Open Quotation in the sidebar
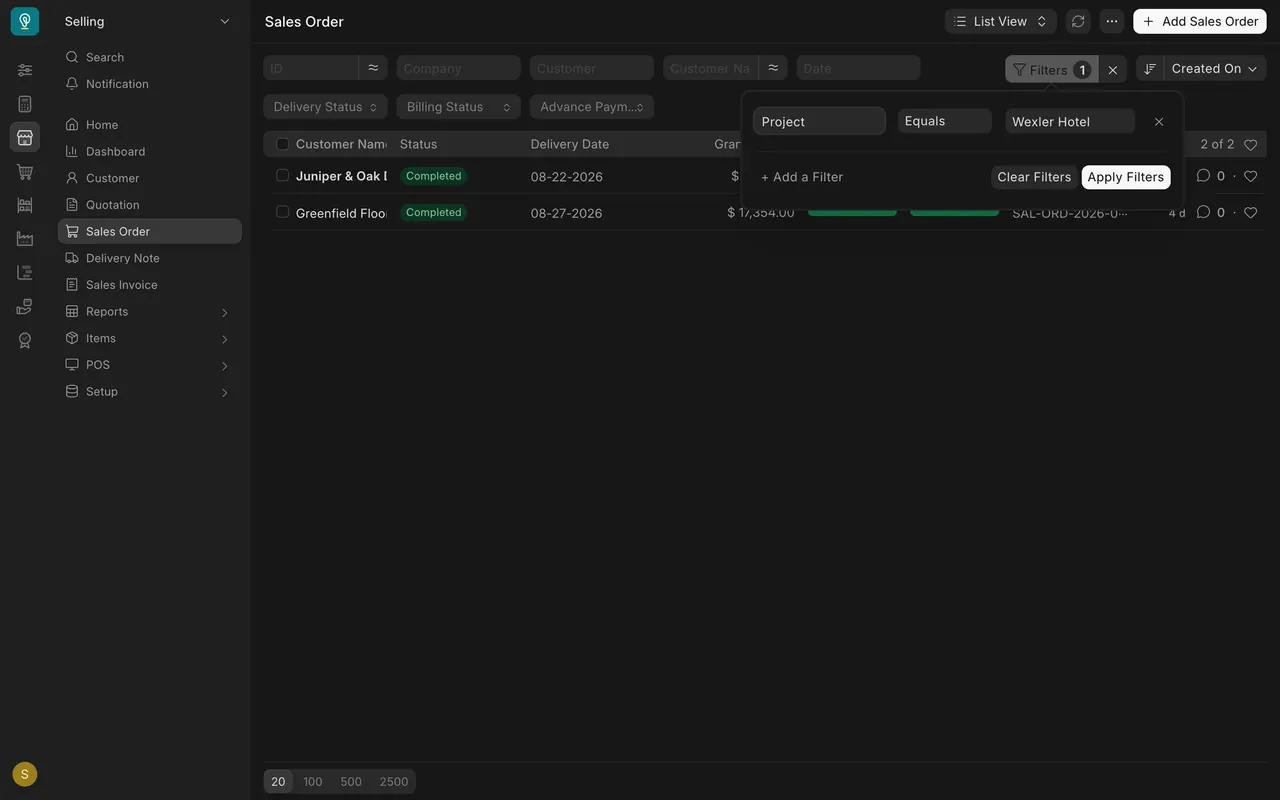This screenshot has height=800, width=1280. (150, 205)
